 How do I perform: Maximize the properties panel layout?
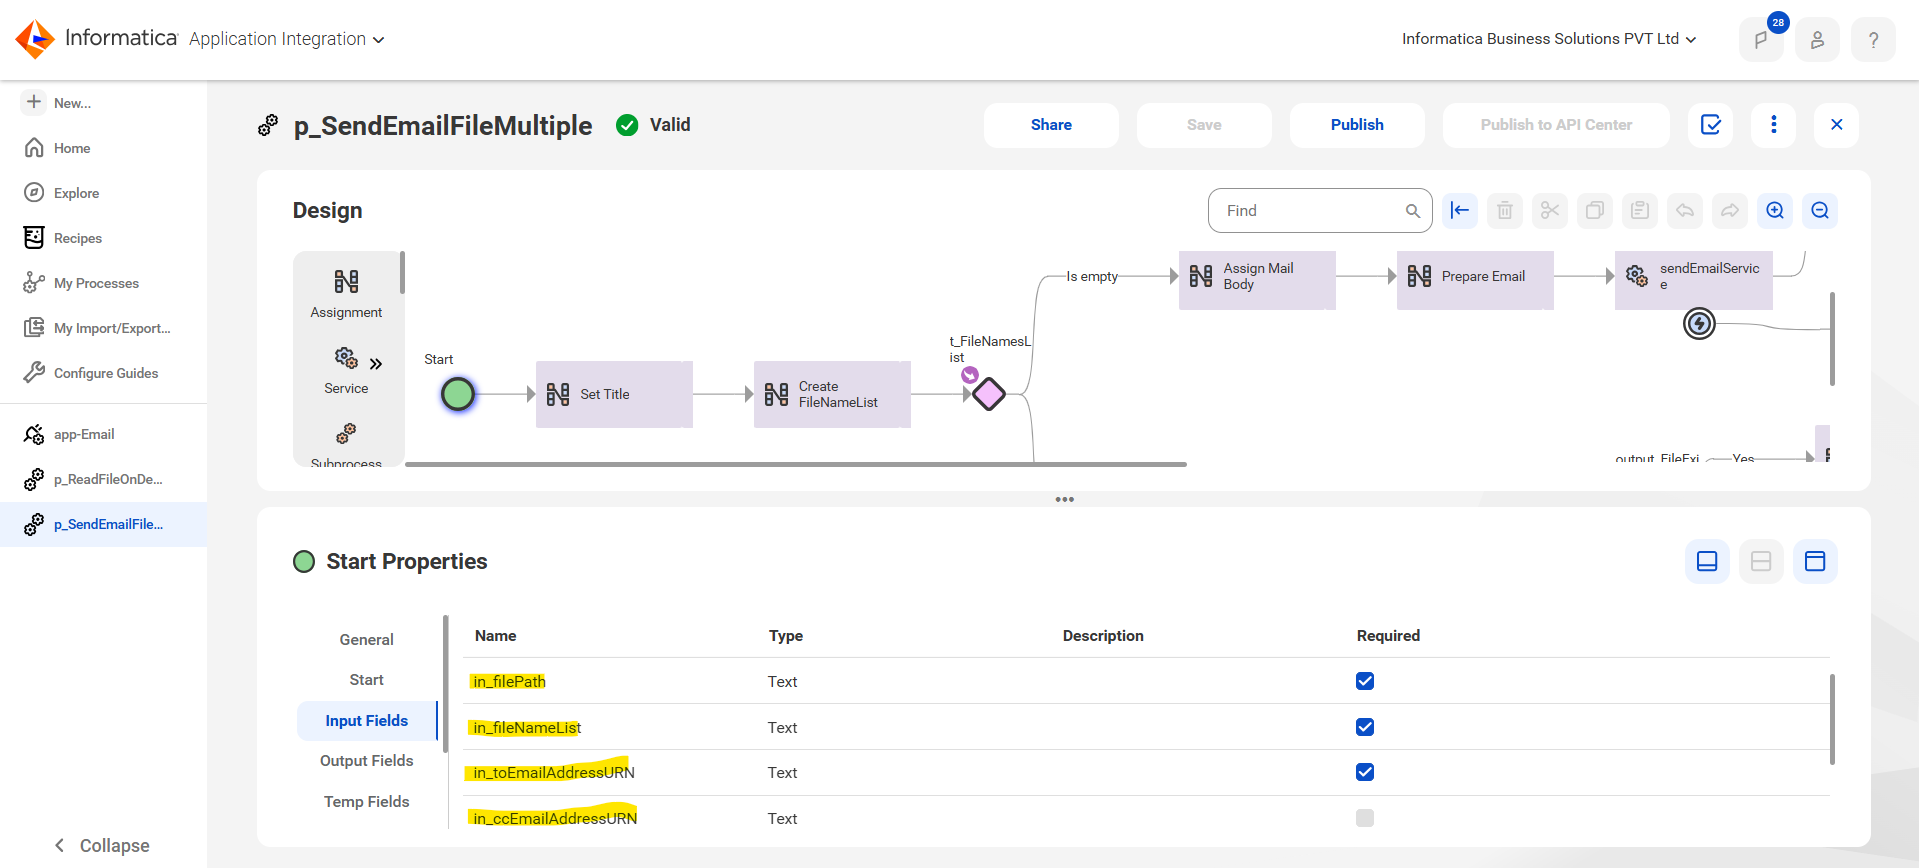1815,561
